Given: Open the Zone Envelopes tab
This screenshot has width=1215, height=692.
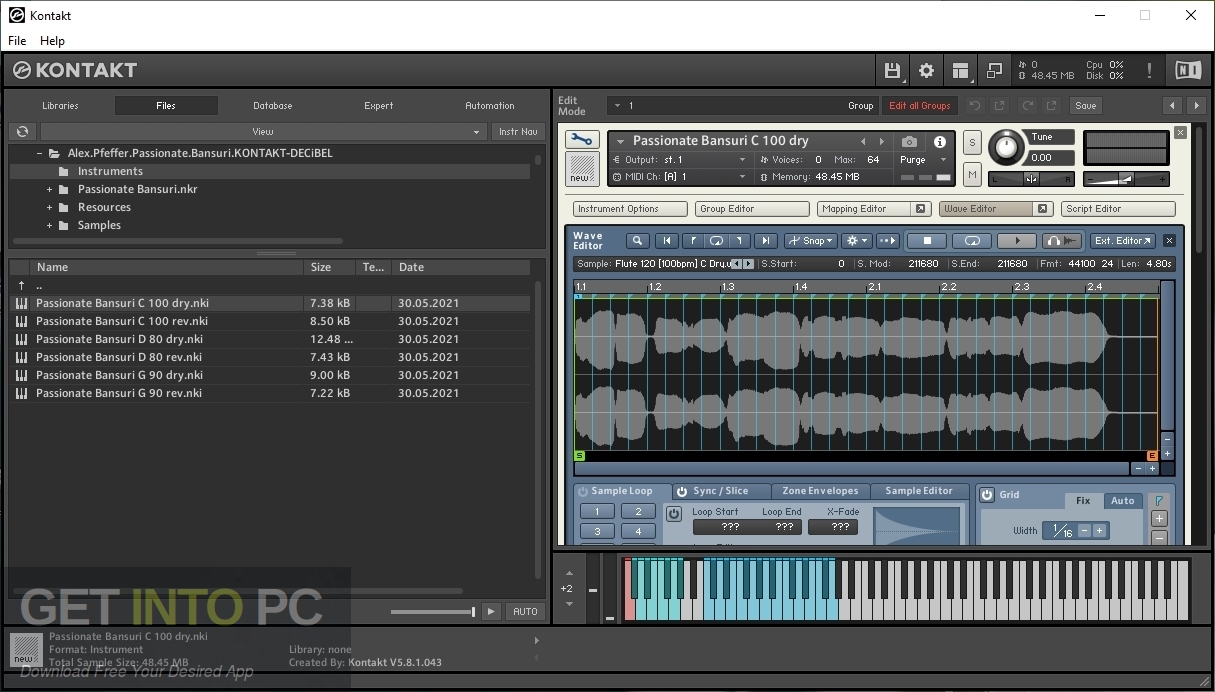Looking at the screenshot, I should pos(820,491).
